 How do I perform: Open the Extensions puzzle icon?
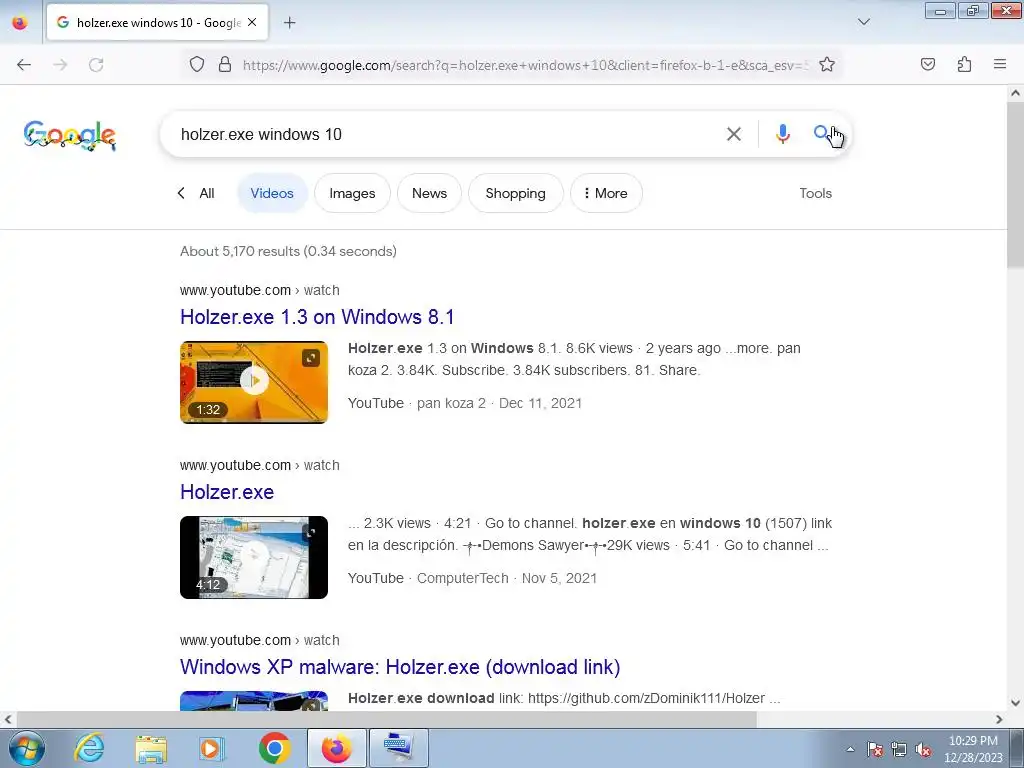[x=964, y=65]
